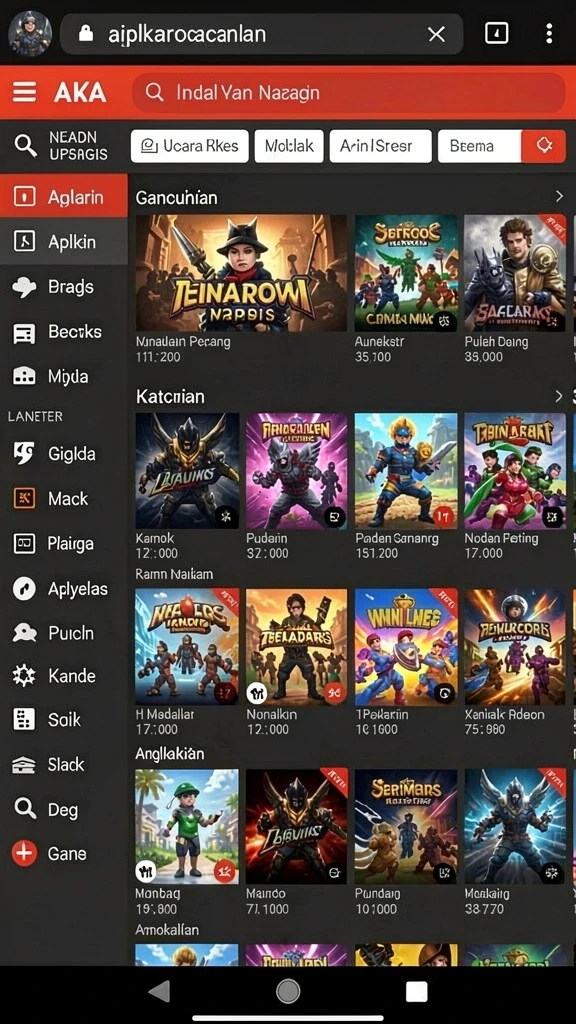Click the Kande gear icon
The image size is (576, 1024).
pyautogui.click(x=24, y=676)
